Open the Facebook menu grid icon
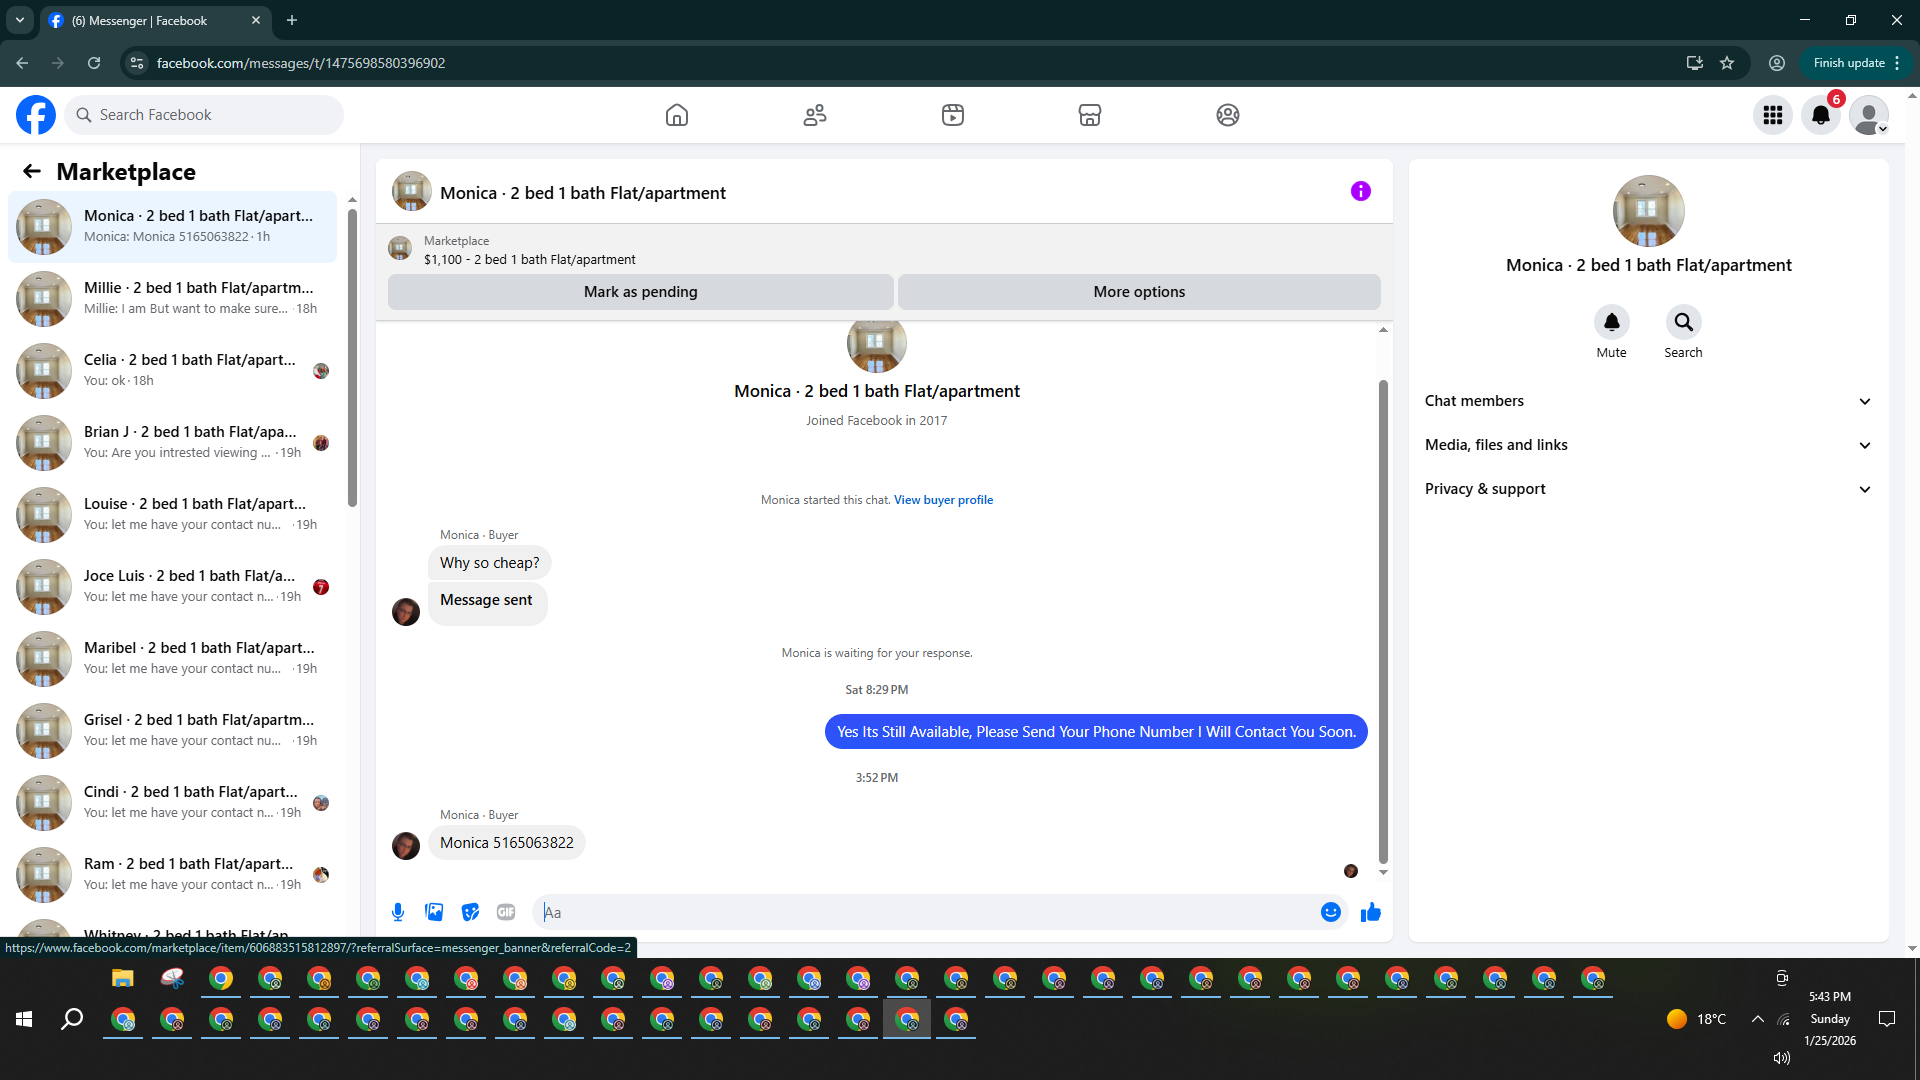This screenshot has width=1920, height=1080. point(1773,115)
